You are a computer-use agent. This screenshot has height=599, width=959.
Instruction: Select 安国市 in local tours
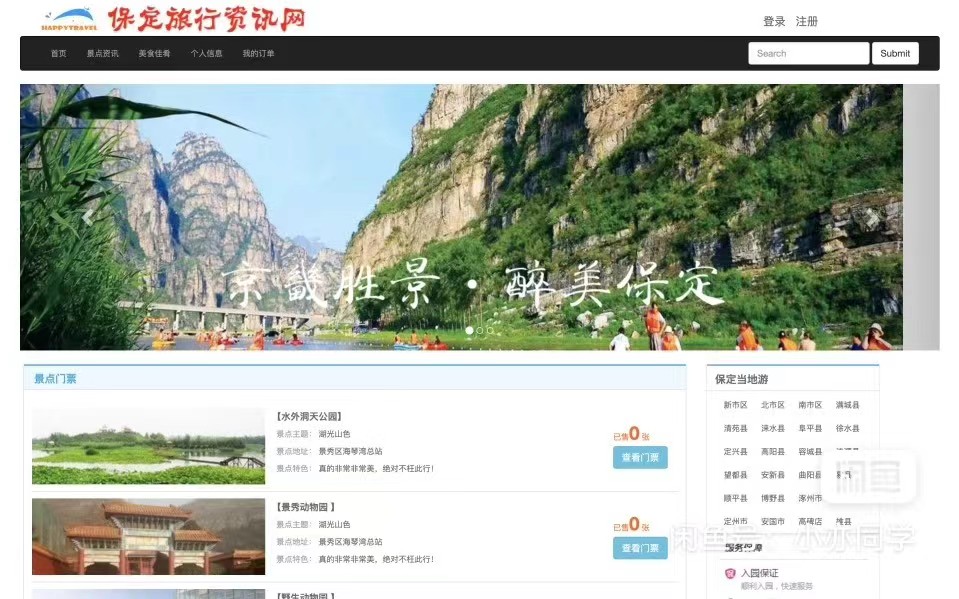click(x=772, y=521)
